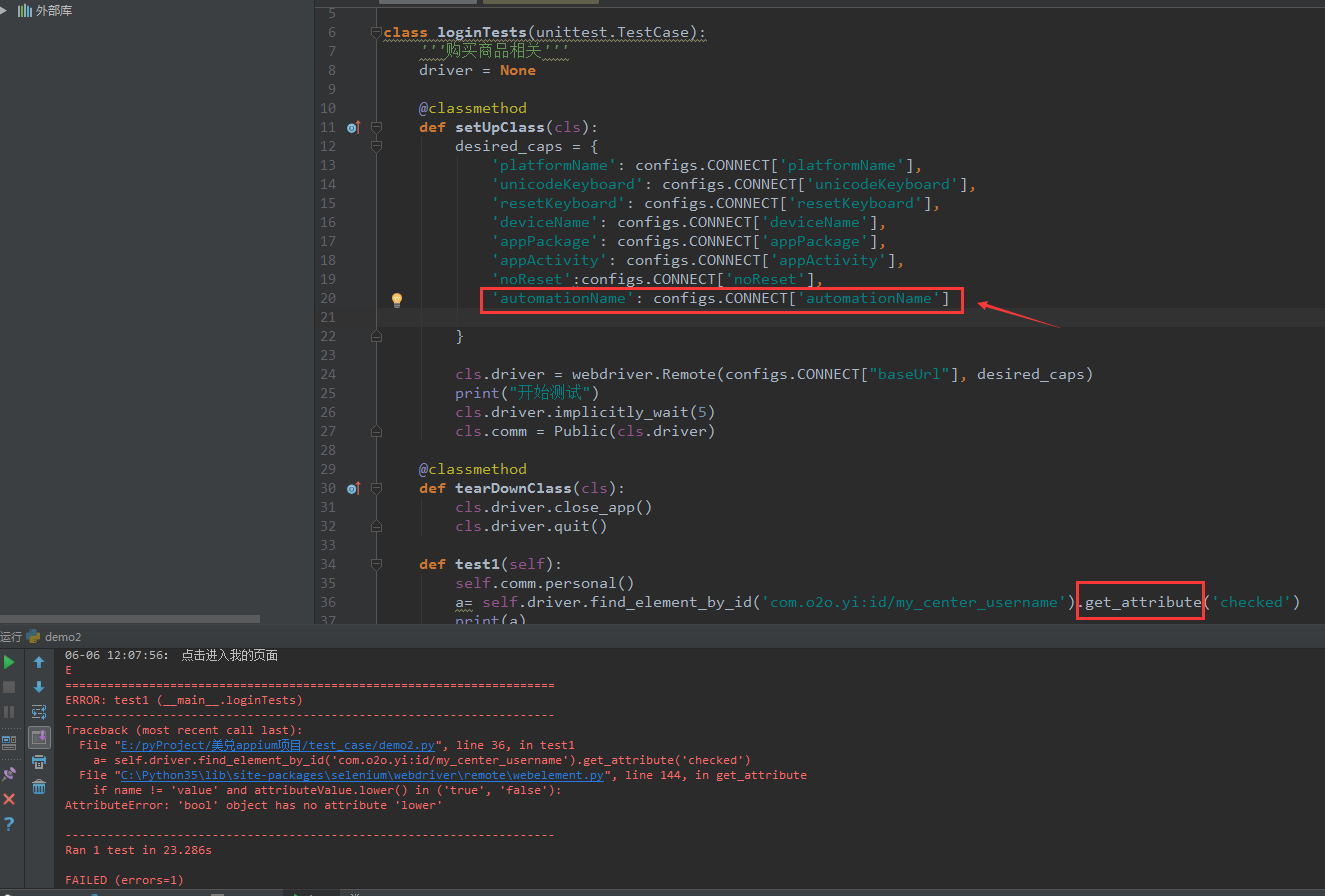Click cls.comm = Public(cls.driver) line
The width and height of the screenshot is (1325, 896).
click(585, 431)
